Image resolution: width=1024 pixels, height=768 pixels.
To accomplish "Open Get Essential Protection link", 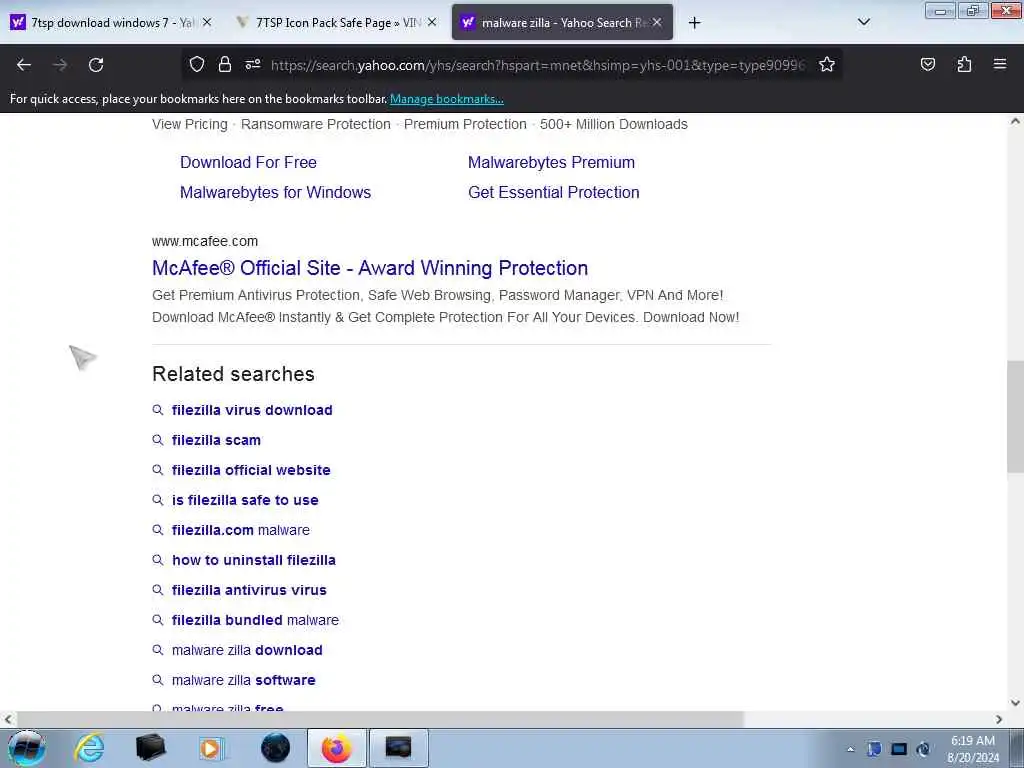I will pos(553,192).
